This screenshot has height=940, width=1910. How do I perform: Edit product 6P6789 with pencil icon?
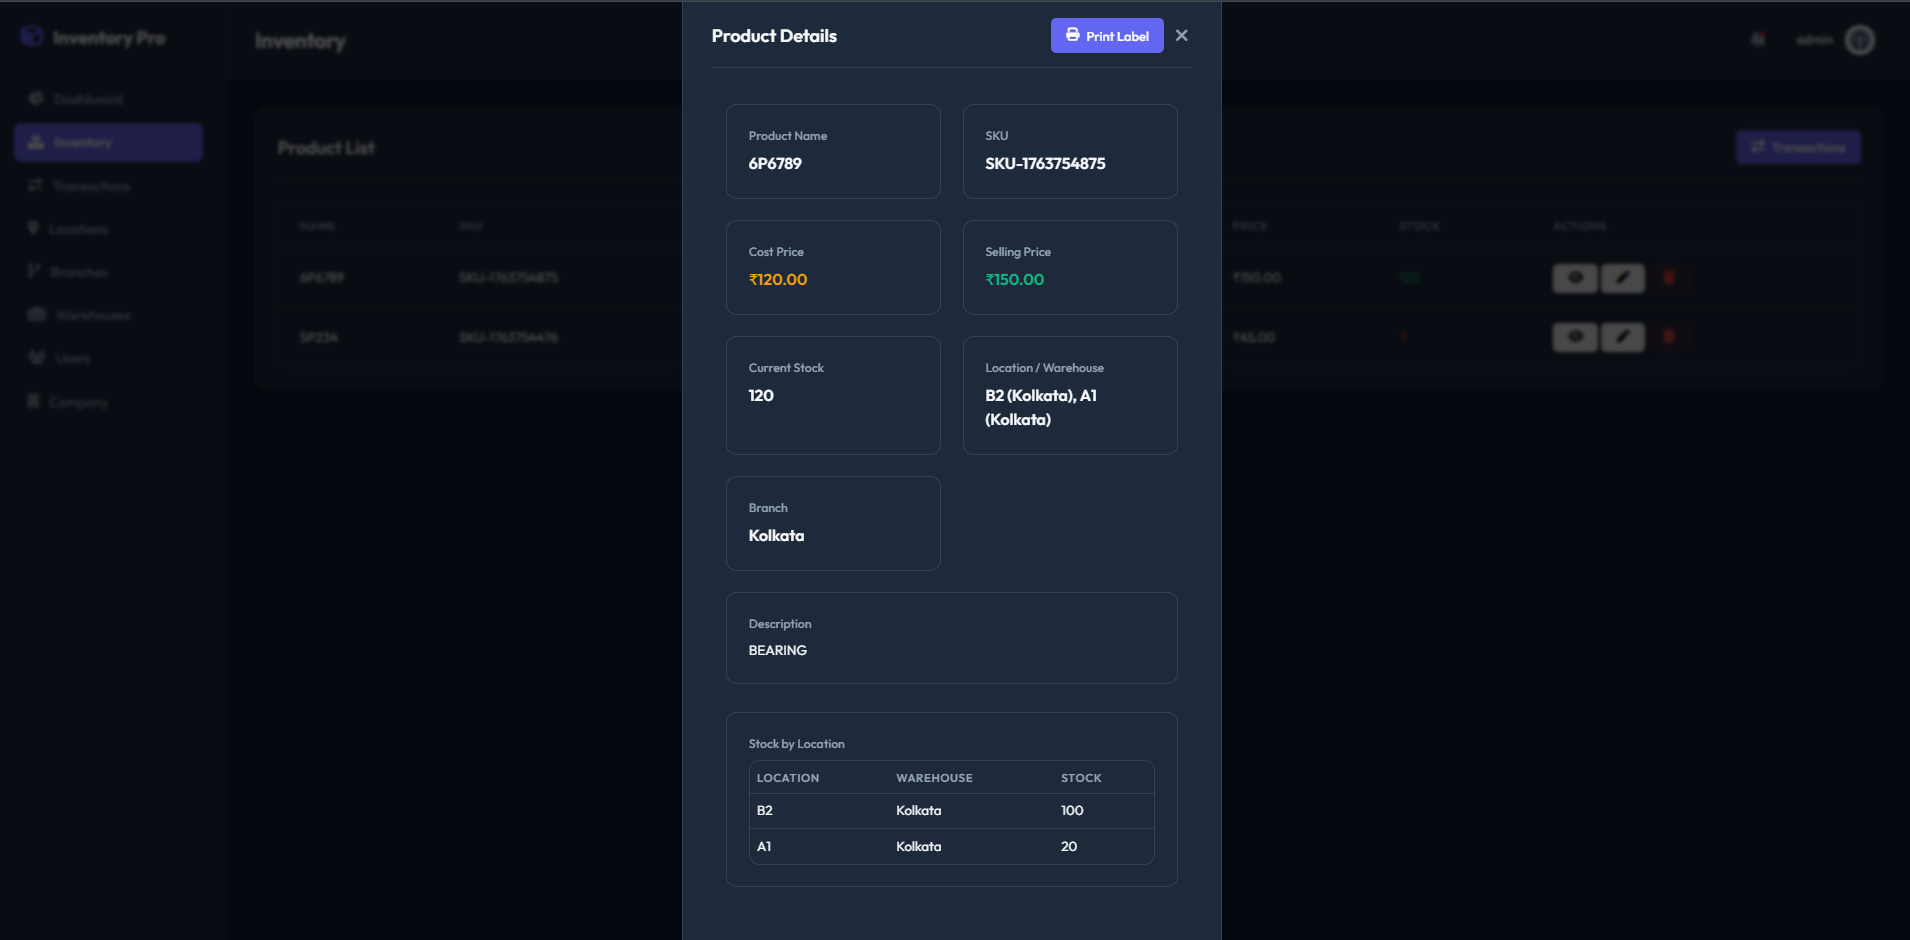[x=1622, y=278]
